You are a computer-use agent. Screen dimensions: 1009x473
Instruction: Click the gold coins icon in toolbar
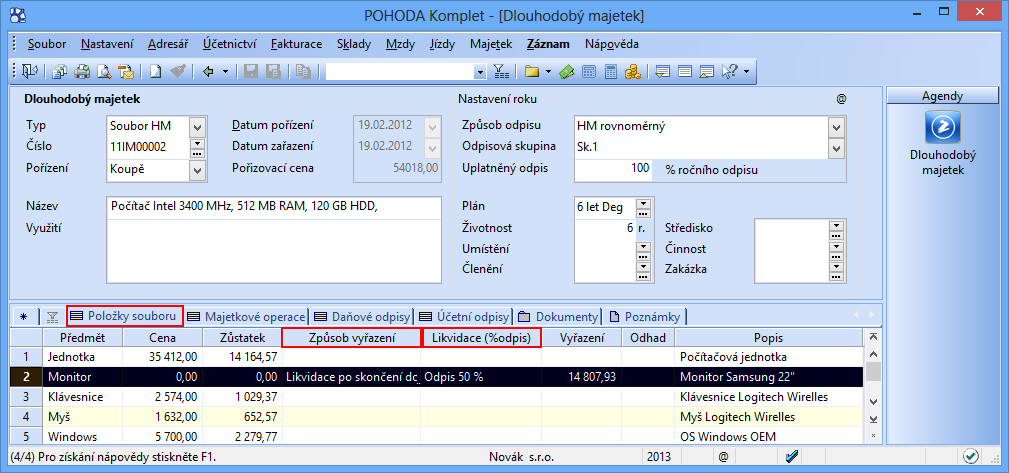632,71
